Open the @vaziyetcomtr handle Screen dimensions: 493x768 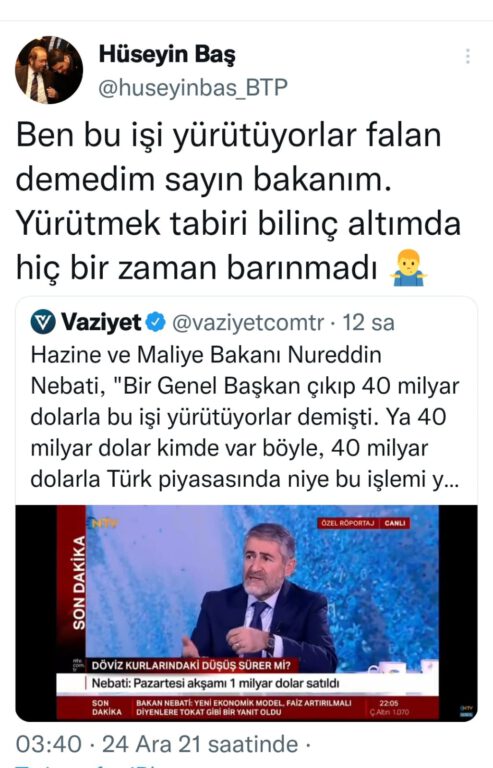point(248,322)
